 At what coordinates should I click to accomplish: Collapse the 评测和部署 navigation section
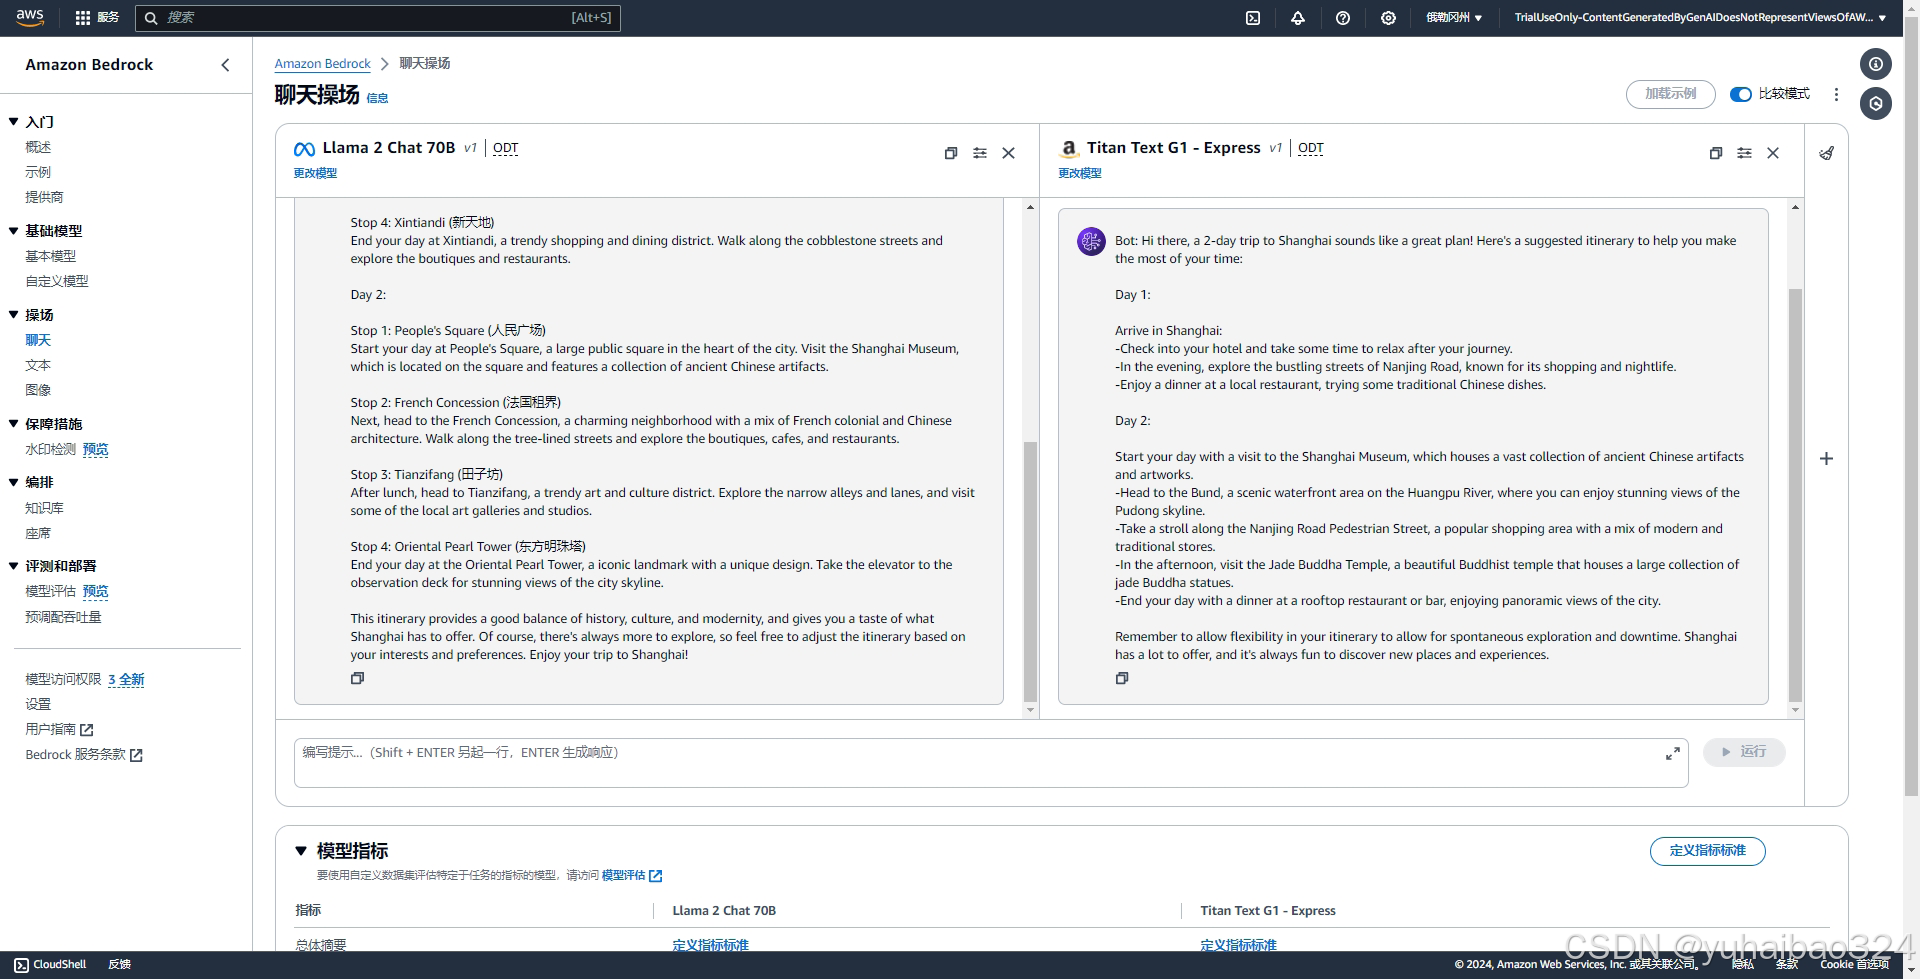(14, 566)
